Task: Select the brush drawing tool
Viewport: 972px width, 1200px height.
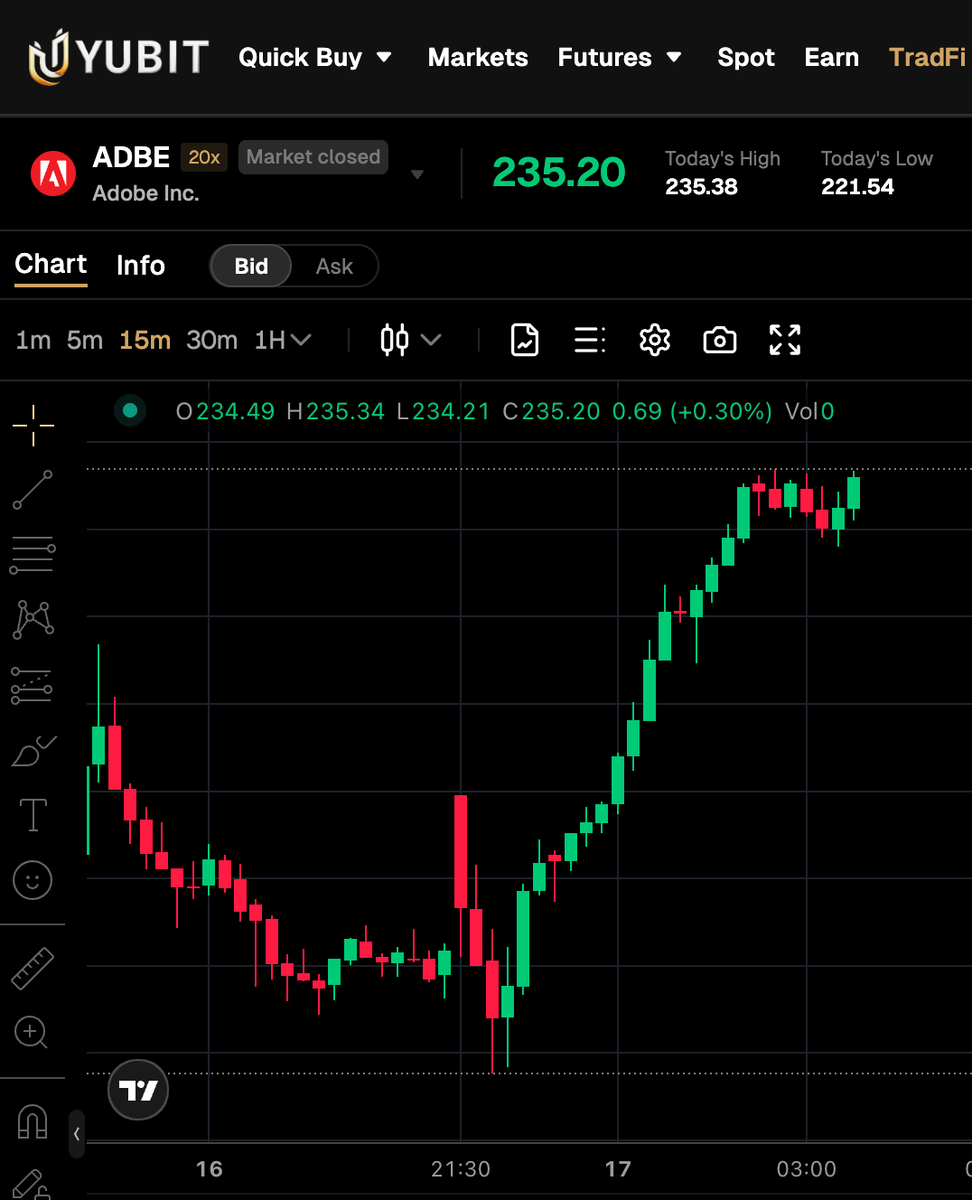Action: [33, 751]
